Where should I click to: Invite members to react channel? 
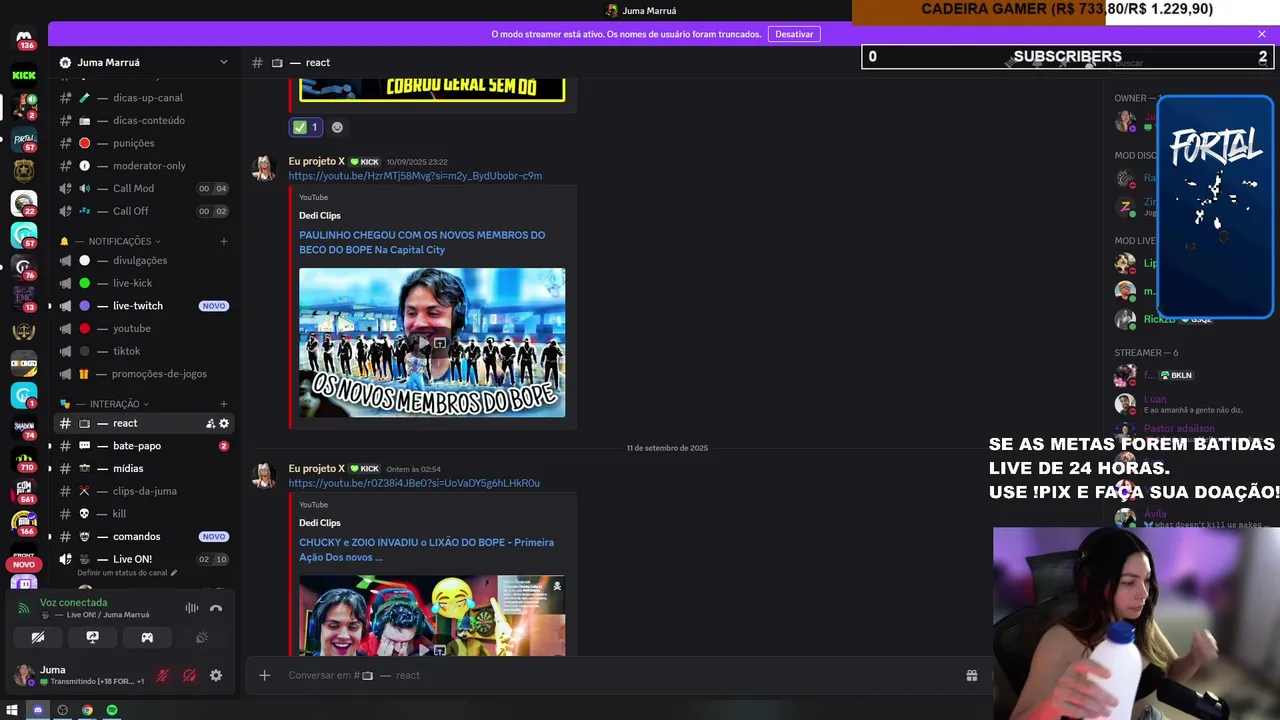tap(210, 424)
